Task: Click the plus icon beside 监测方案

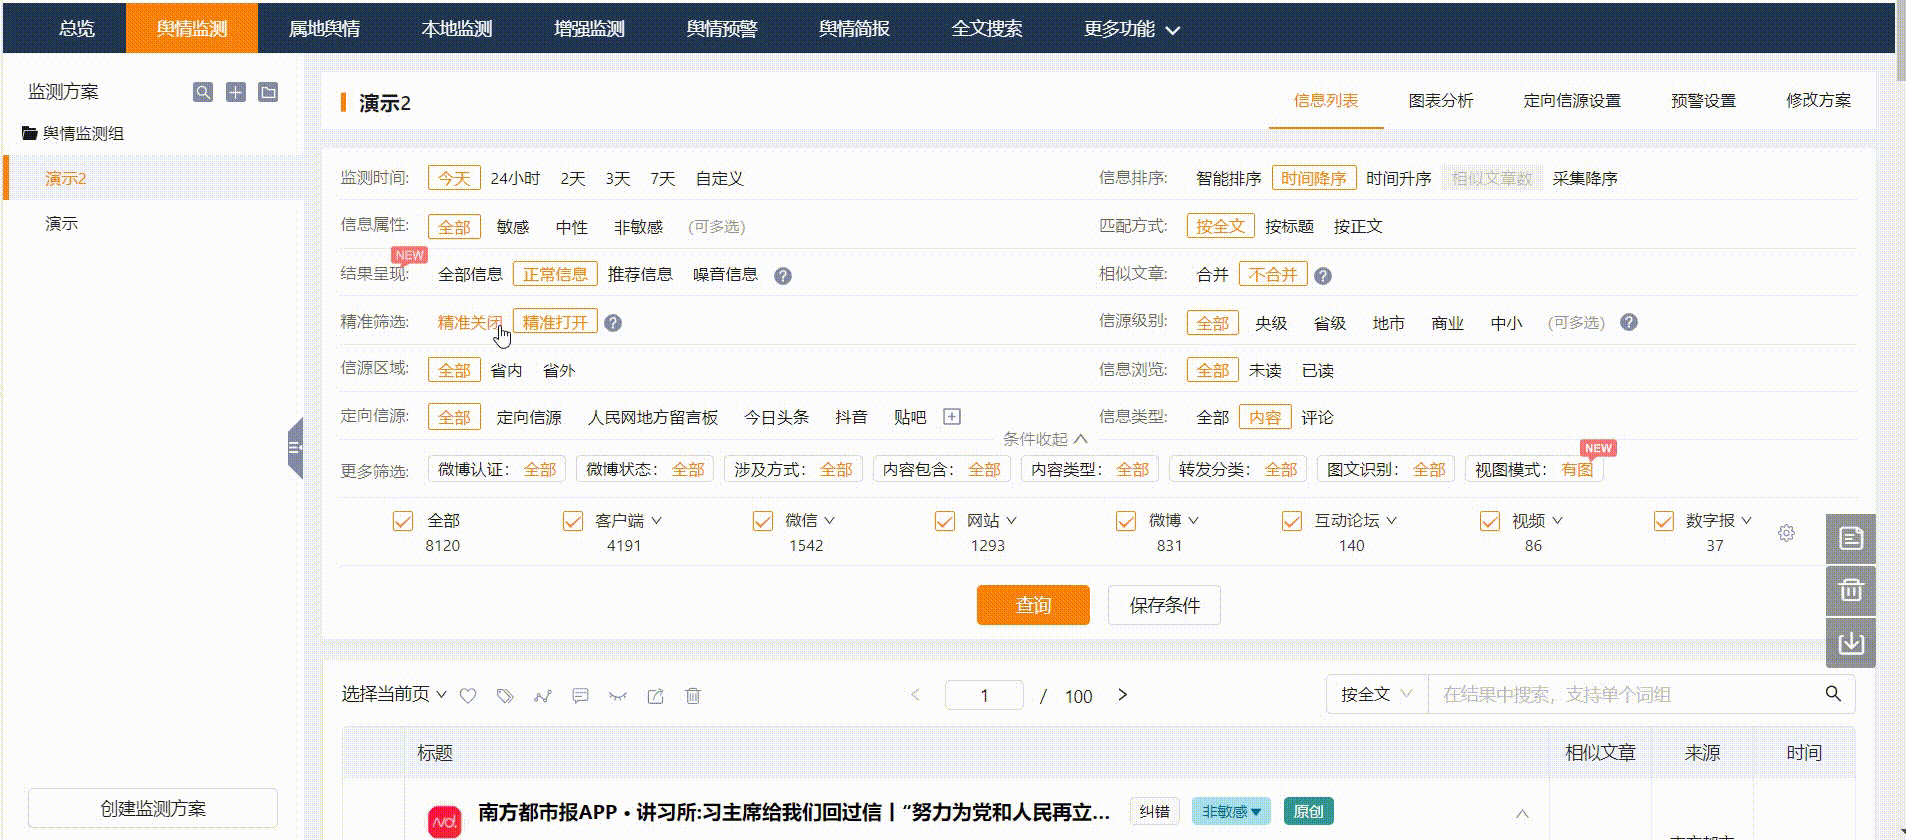Action: click(x=236, y=92)
